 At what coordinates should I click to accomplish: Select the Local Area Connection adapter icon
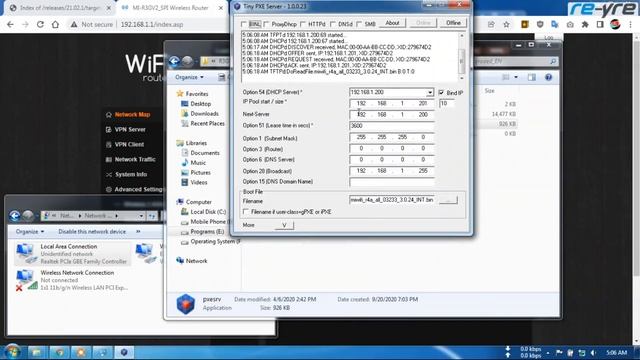point(26,253)
